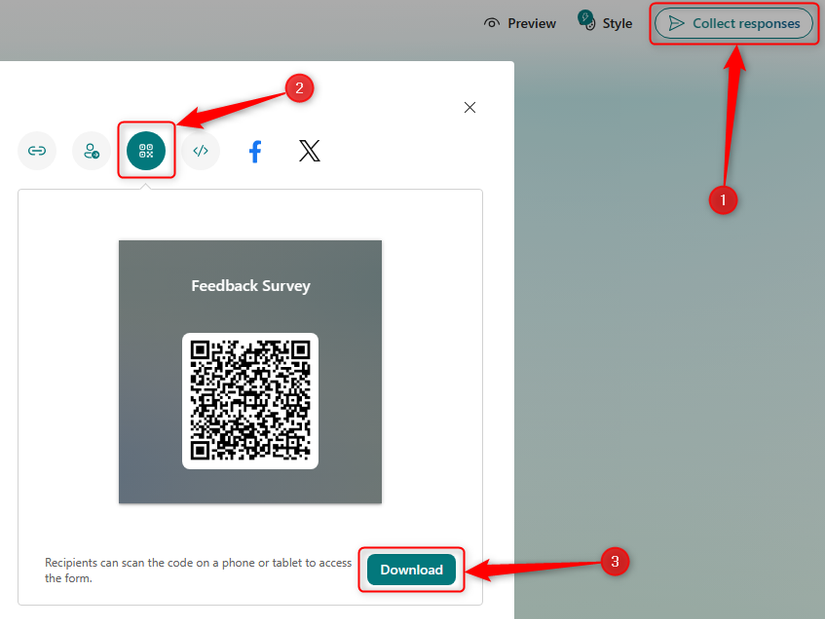Click the Feedback Survey QR code image
Screen dimensions: 825x619
(250, 401)
